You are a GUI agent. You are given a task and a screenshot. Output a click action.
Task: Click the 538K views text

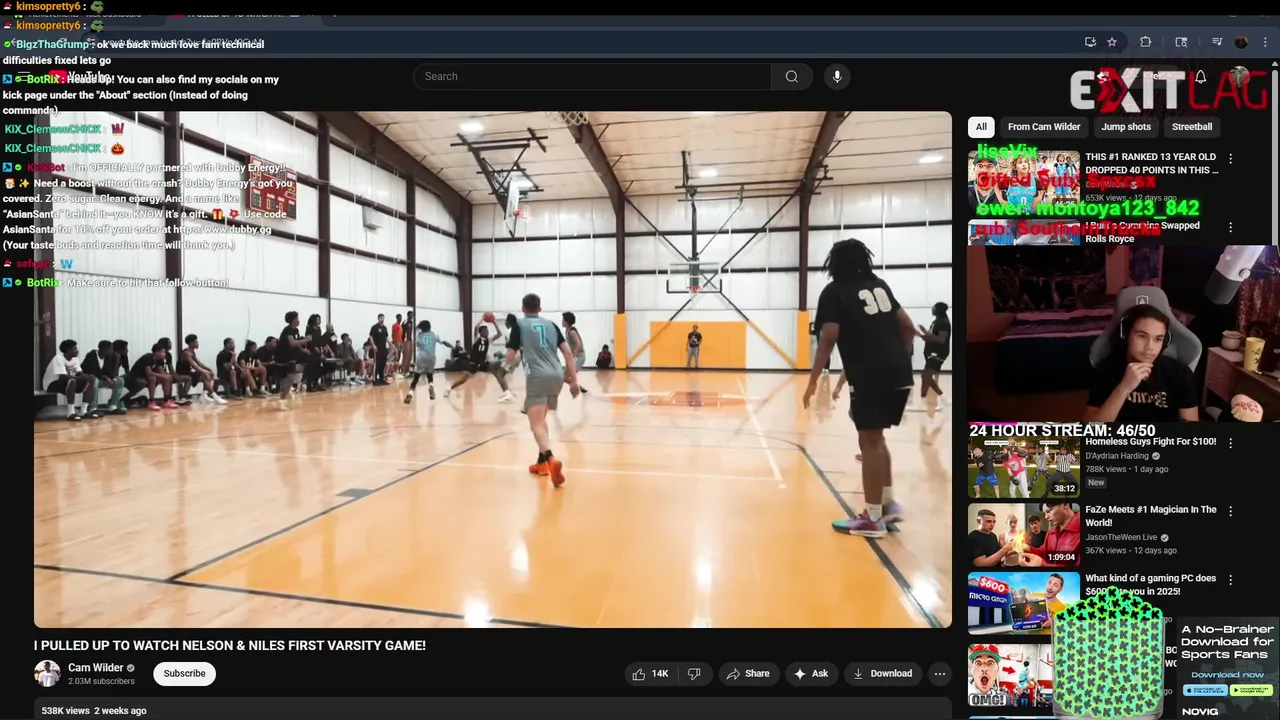[65, 711]
